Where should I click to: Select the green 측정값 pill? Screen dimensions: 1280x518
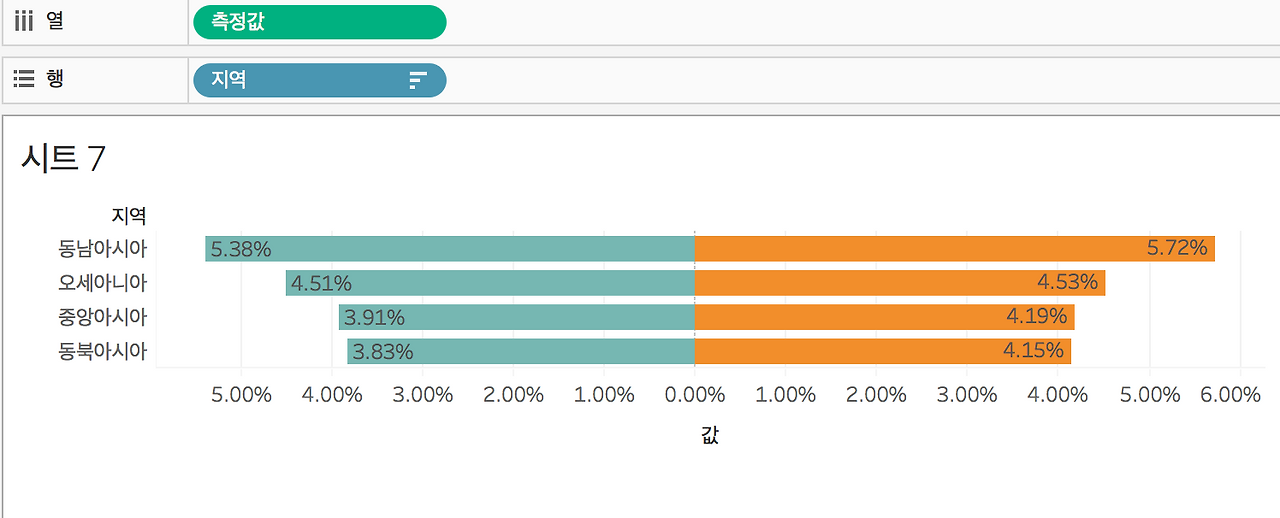(319, 21)
